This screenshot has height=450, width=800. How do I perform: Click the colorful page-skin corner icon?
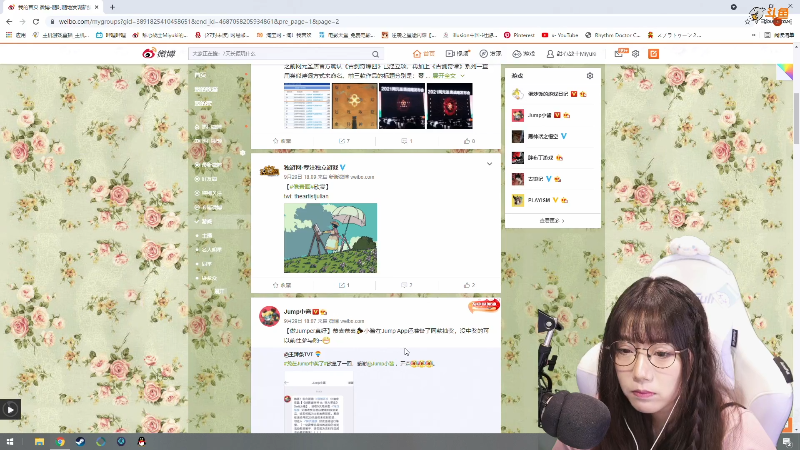[x=785, y=72]
